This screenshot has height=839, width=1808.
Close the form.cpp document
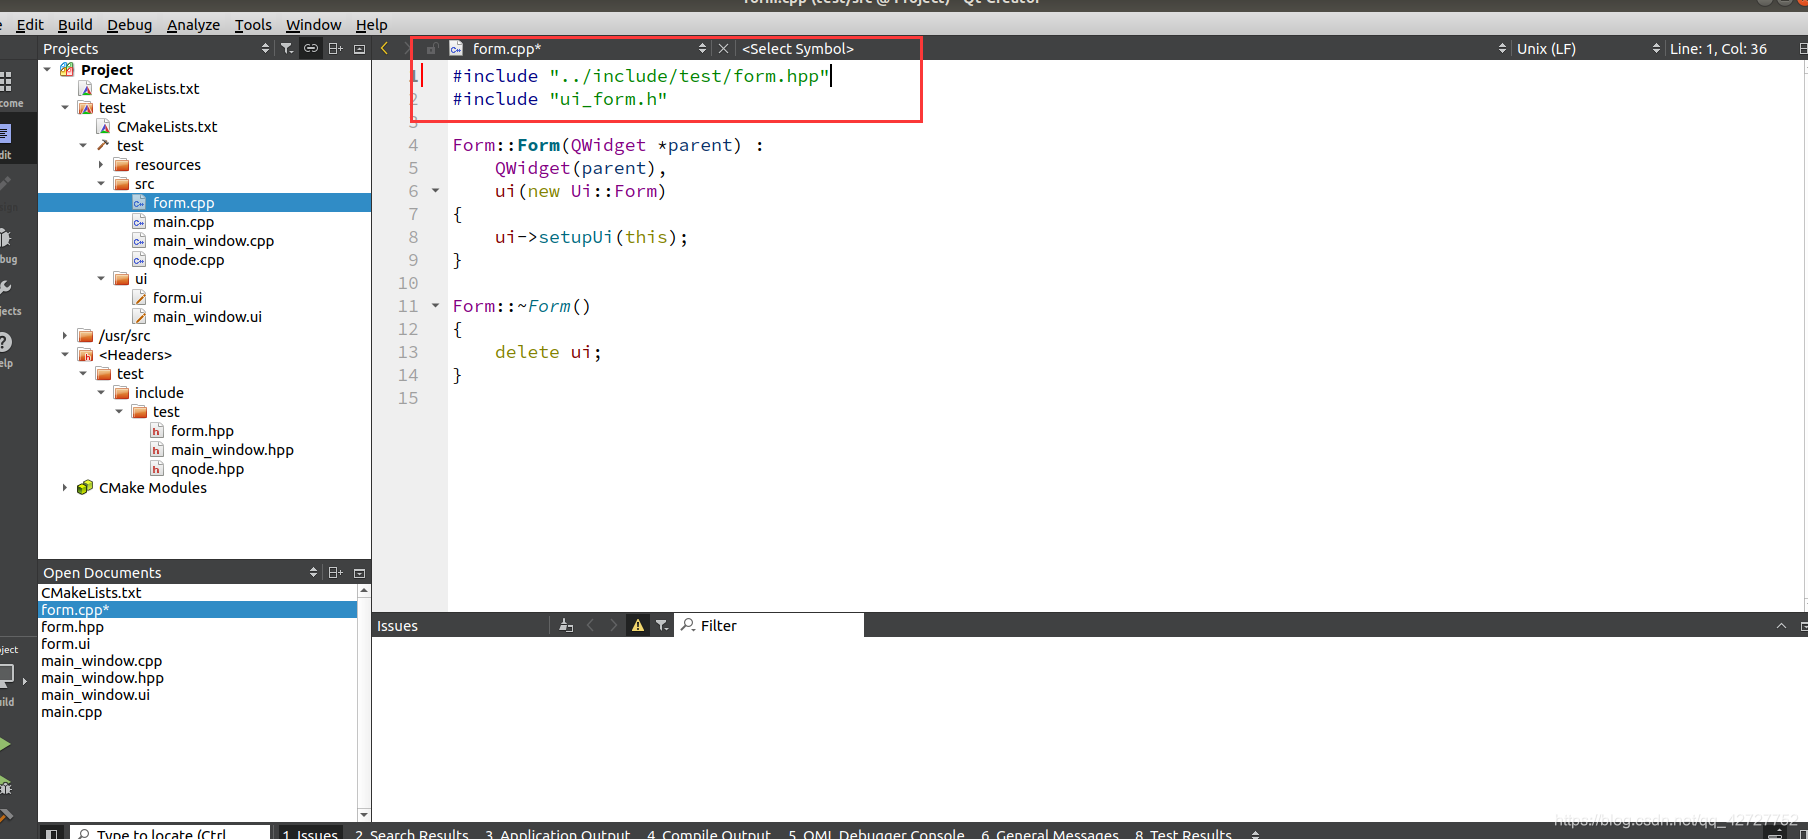click(723, 48)
